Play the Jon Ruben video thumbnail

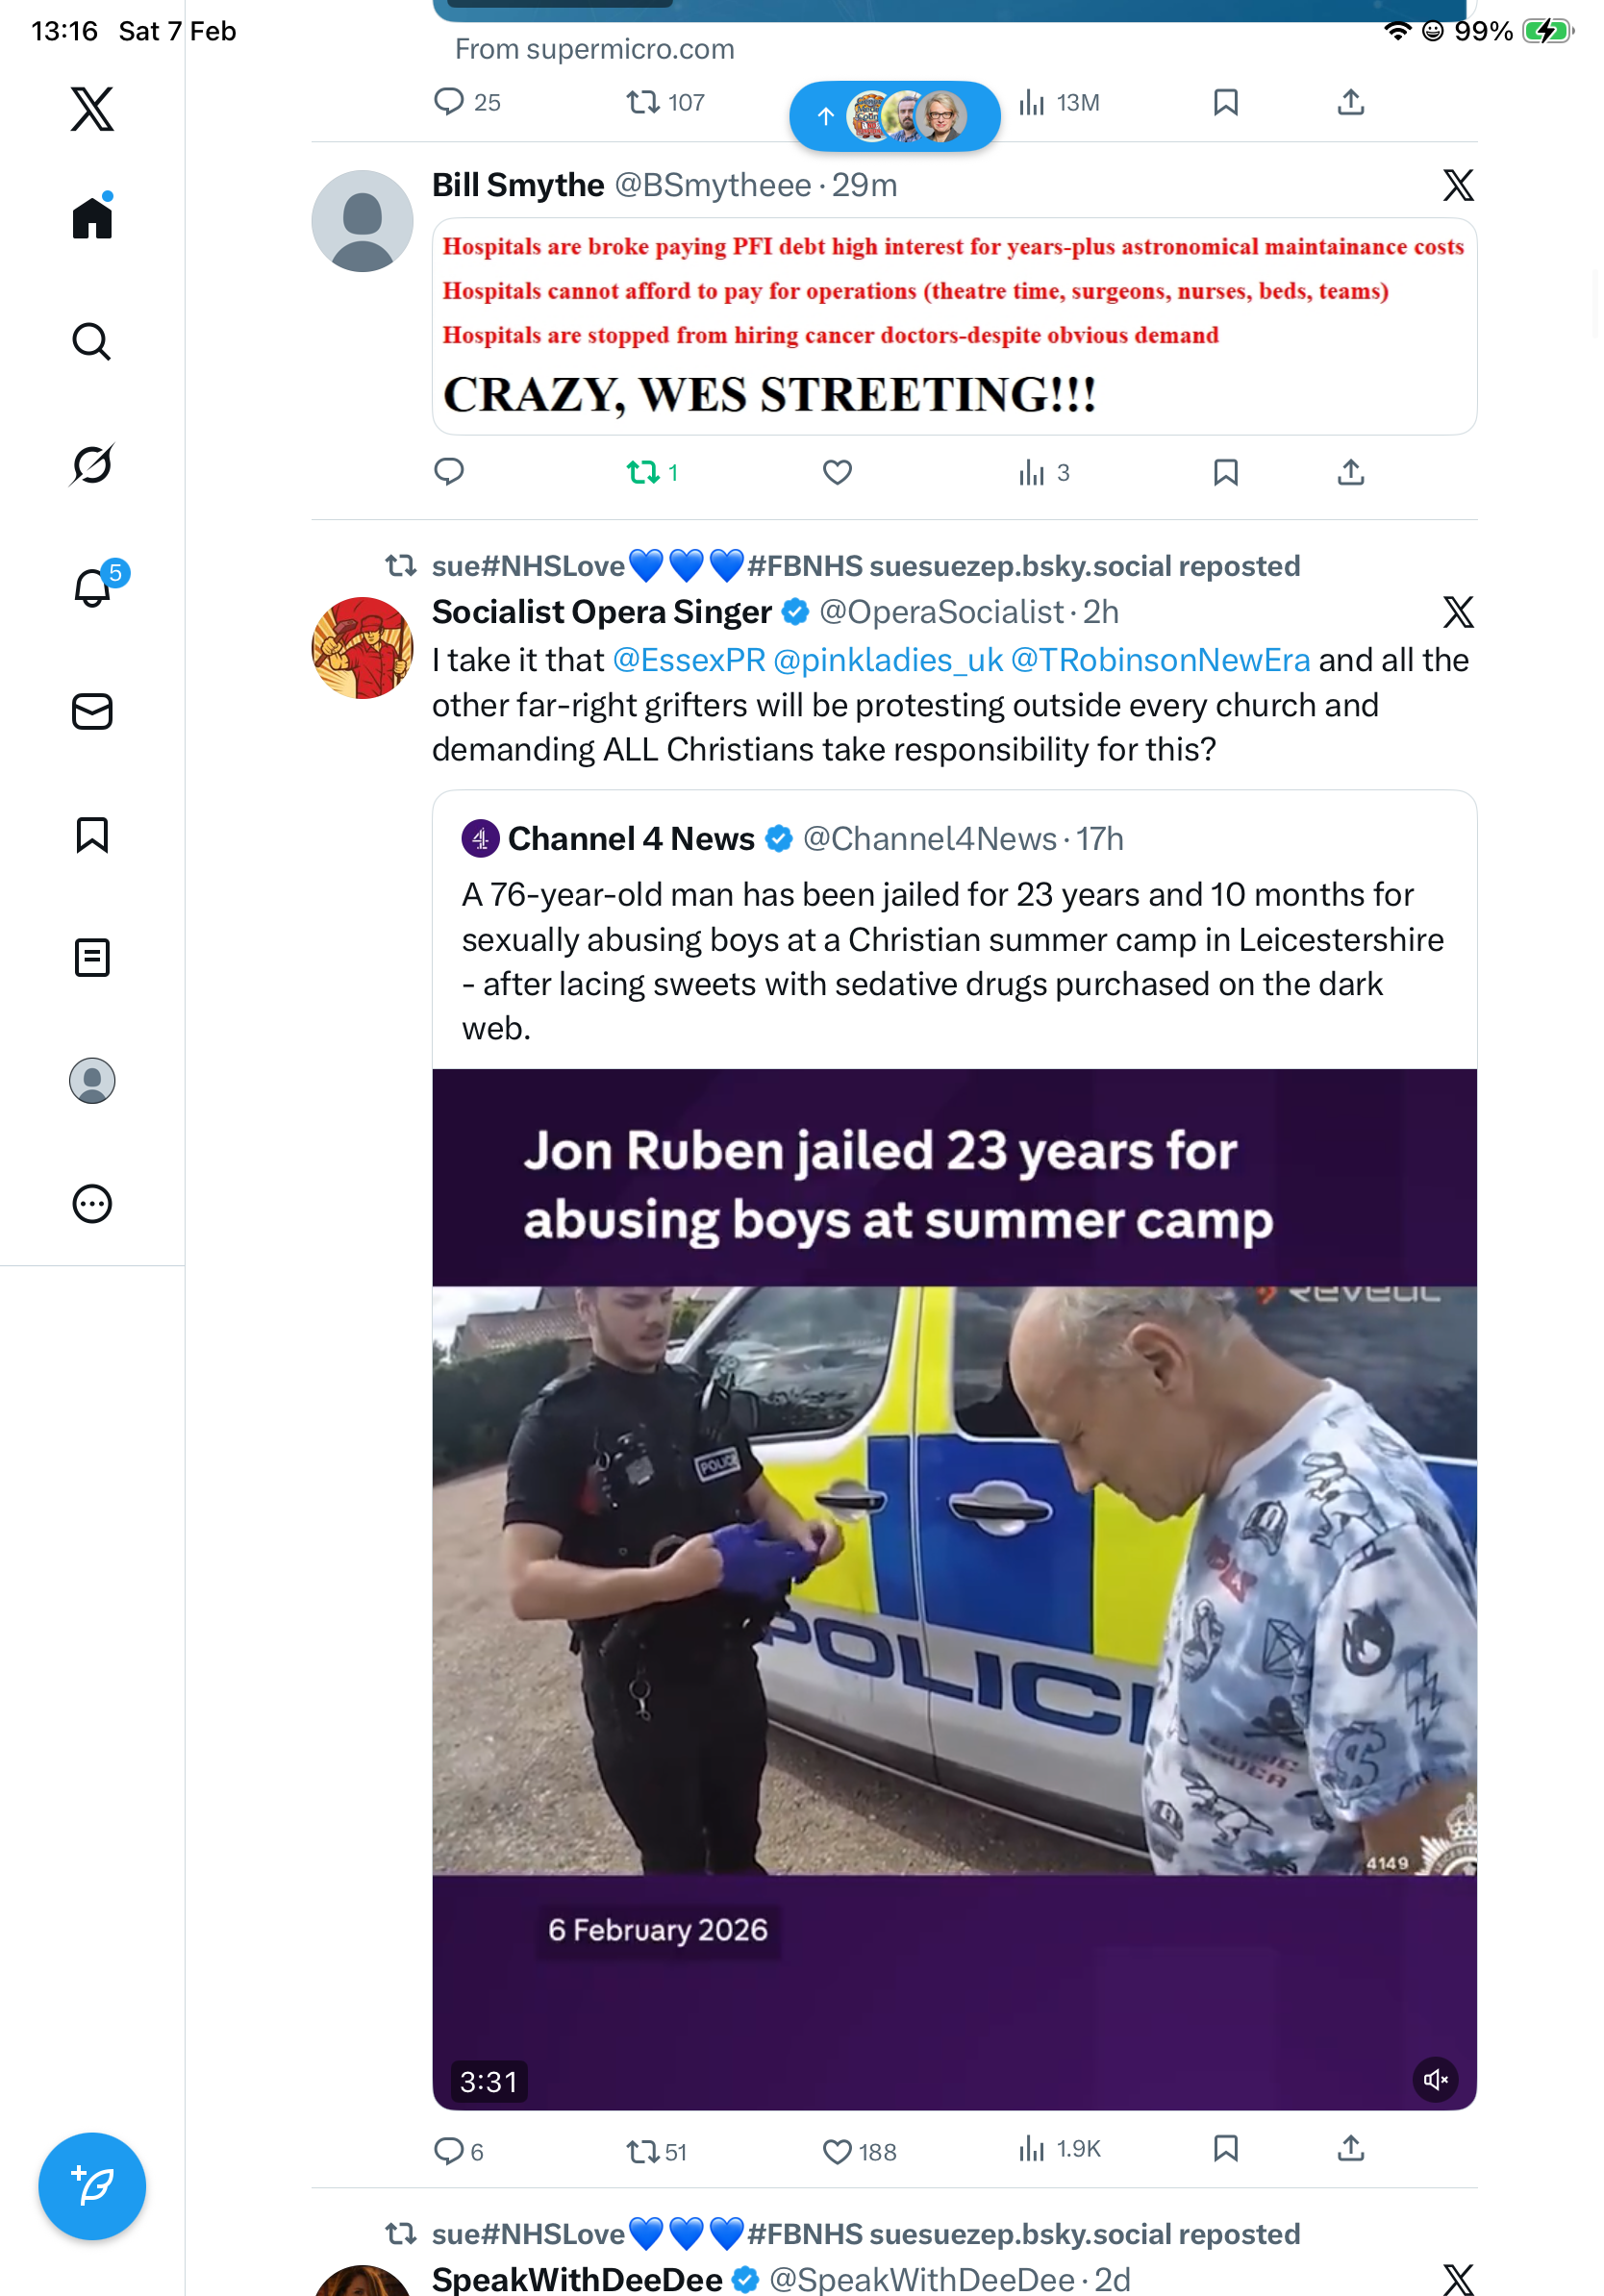(954, 1580)
